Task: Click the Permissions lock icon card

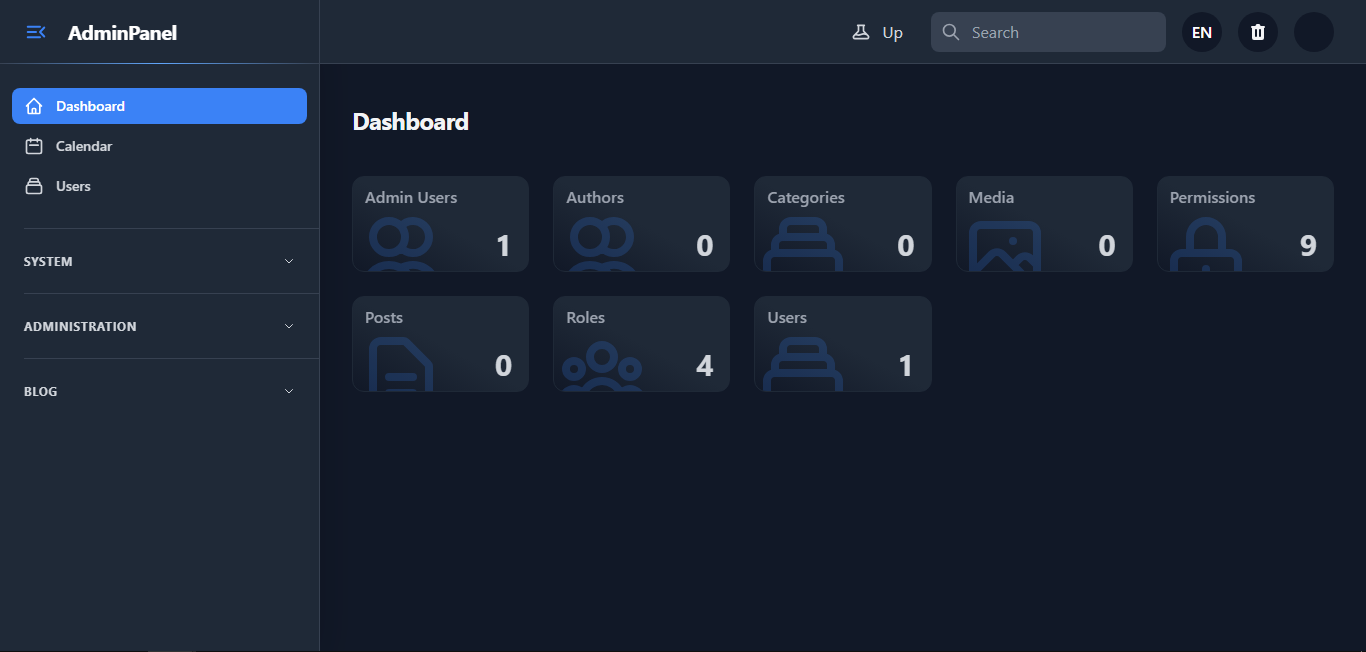Action: click(1205, 243)
